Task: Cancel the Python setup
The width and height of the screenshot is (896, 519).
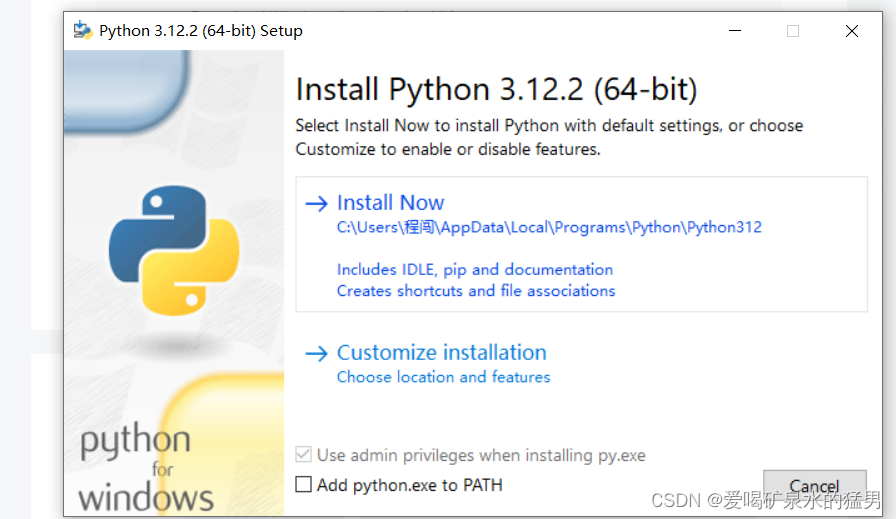Action: 814,486
